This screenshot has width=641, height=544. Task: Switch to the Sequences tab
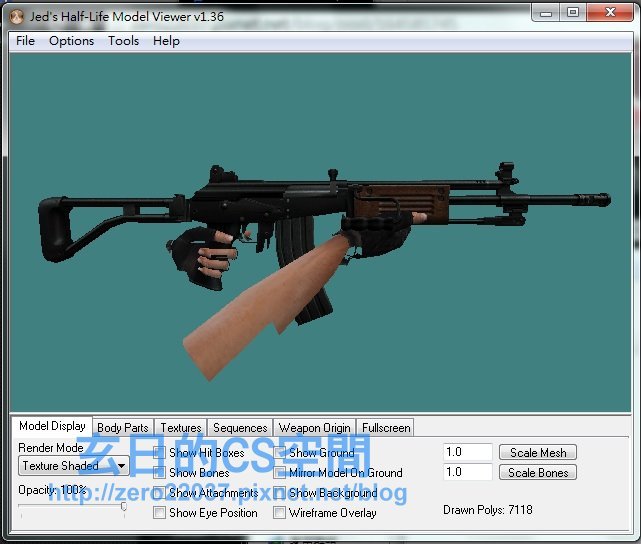point(240,428)
